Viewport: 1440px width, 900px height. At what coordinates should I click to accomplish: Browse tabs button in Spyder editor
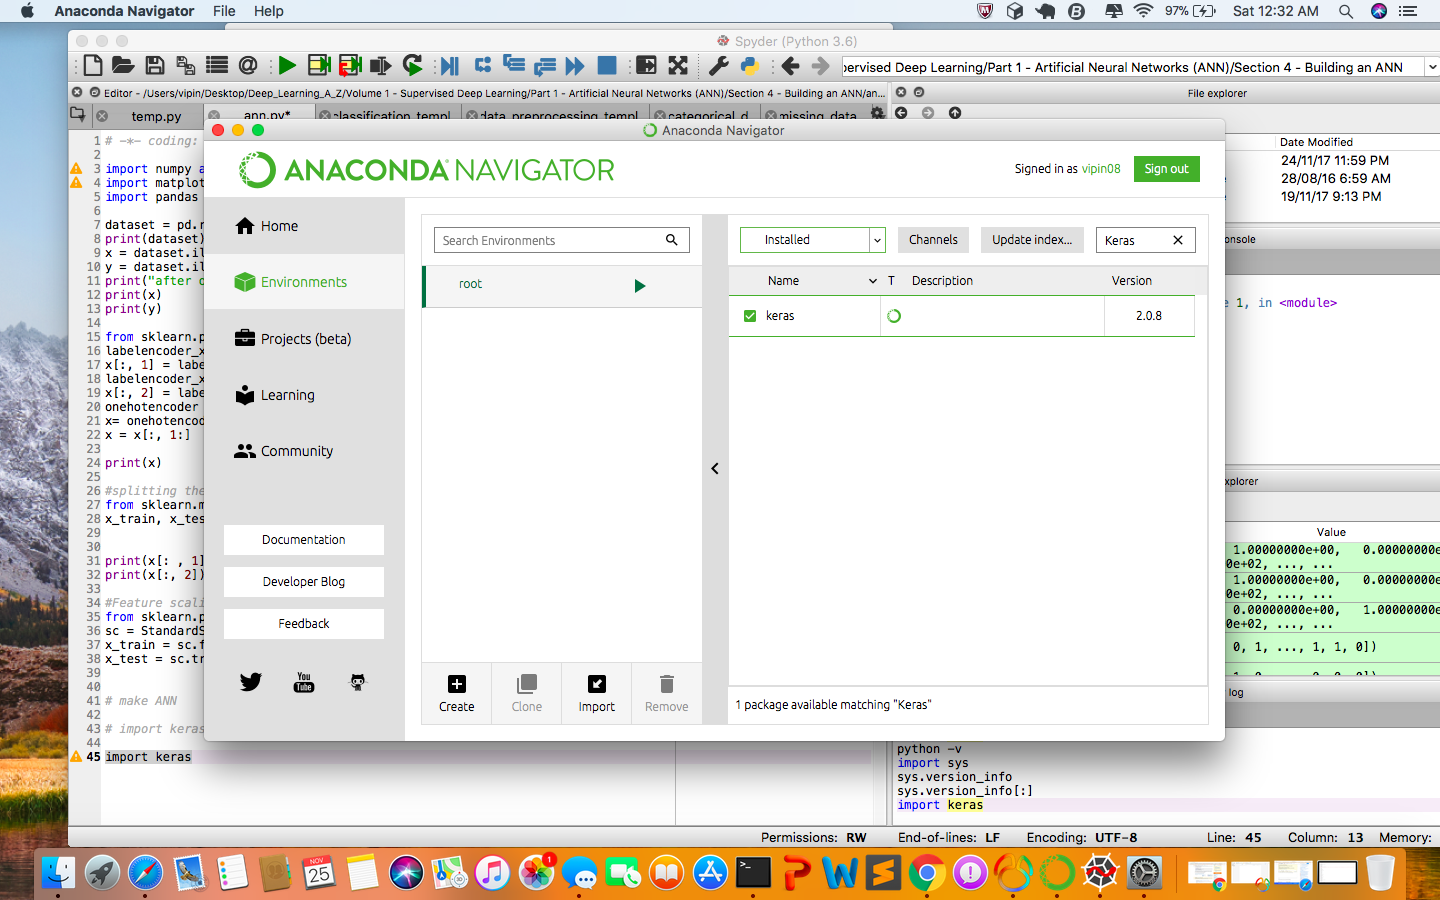pyautogui.click(x=77, y=115)
